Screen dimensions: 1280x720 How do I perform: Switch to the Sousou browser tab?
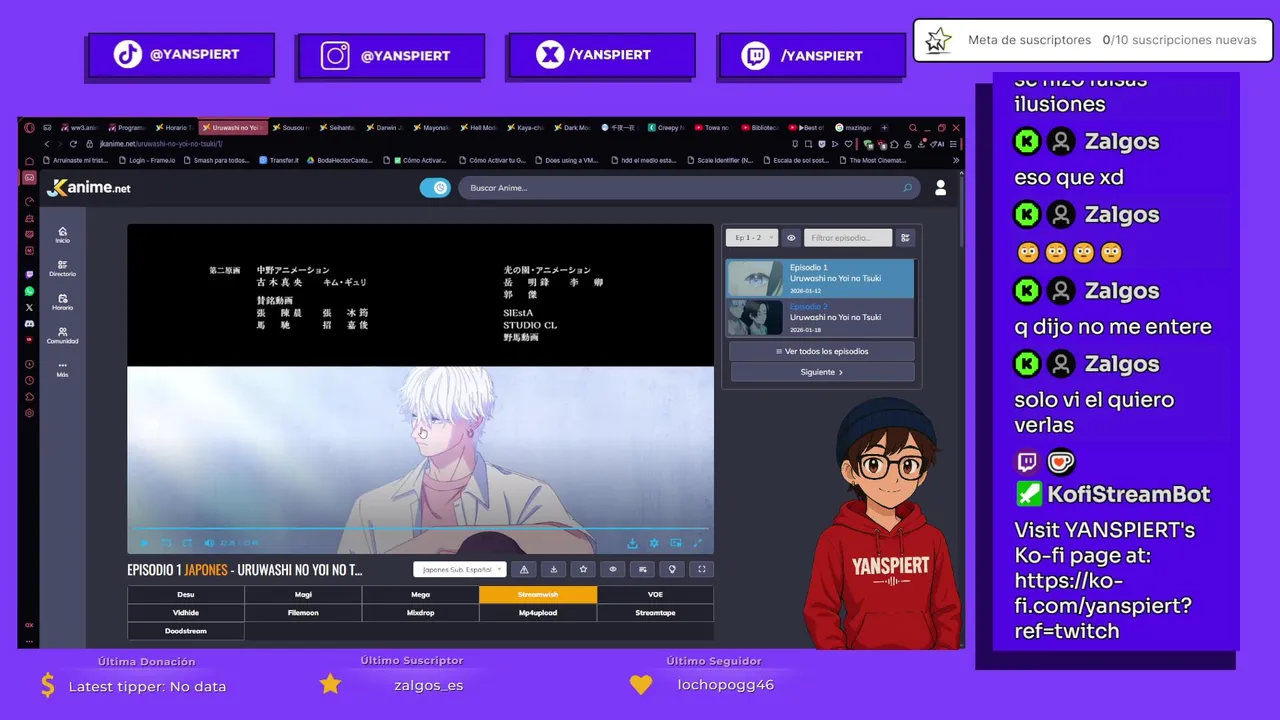290,128
